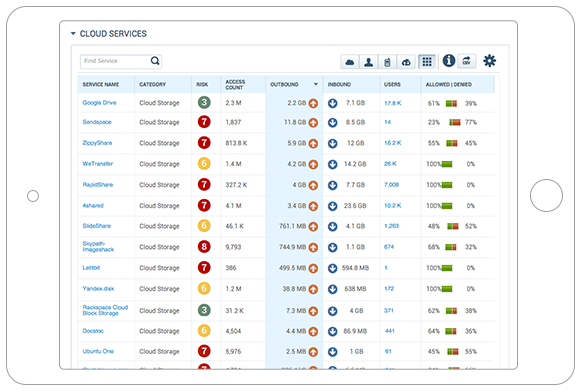Open Ubuntu One service link

98,351
